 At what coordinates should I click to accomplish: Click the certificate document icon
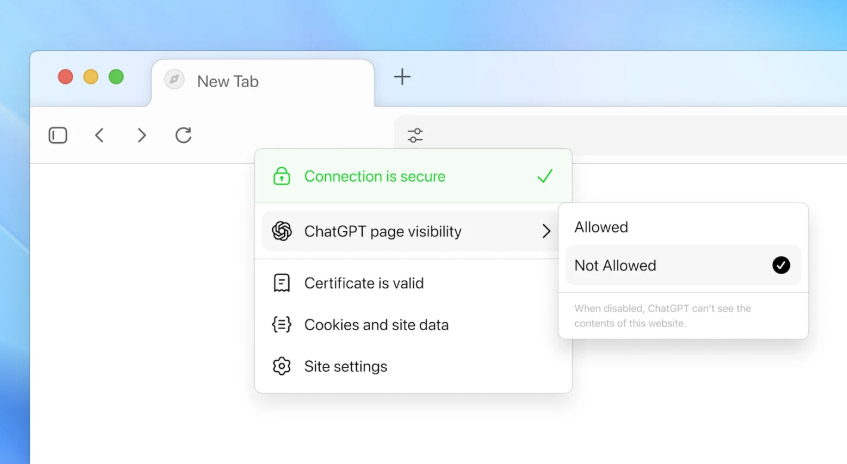(x=282, y=283)
